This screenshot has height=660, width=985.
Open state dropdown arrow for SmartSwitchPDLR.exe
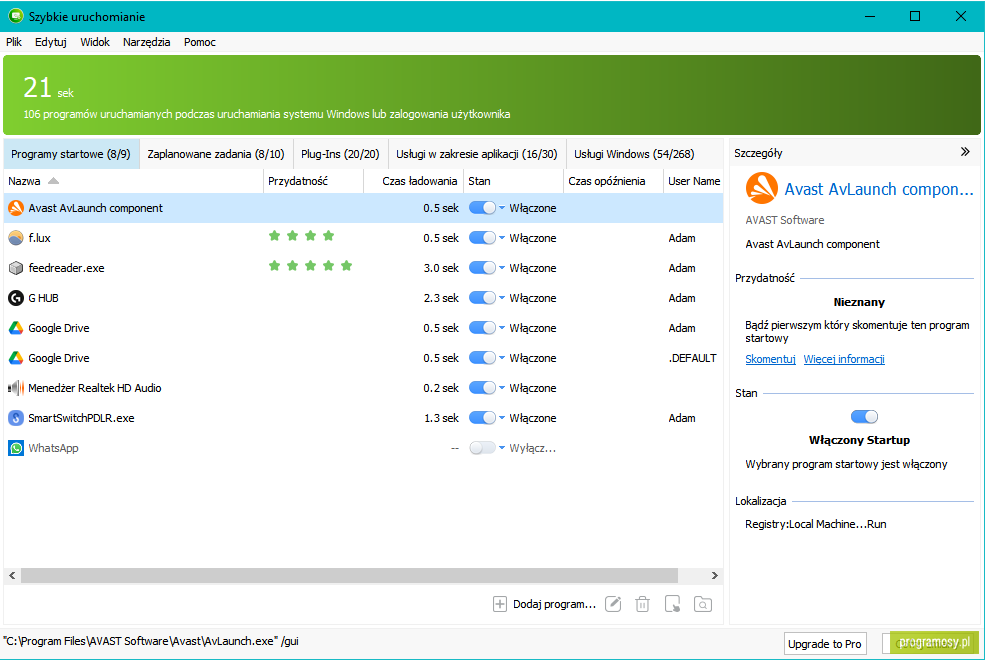point(502,418)
